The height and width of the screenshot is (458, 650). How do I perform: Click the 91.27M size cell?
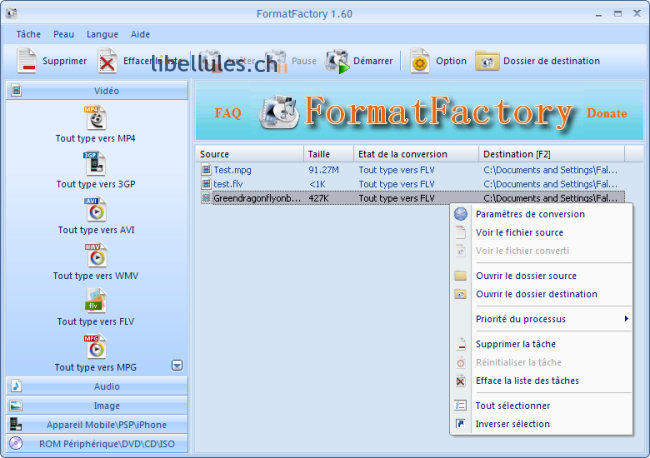point(324,170)
